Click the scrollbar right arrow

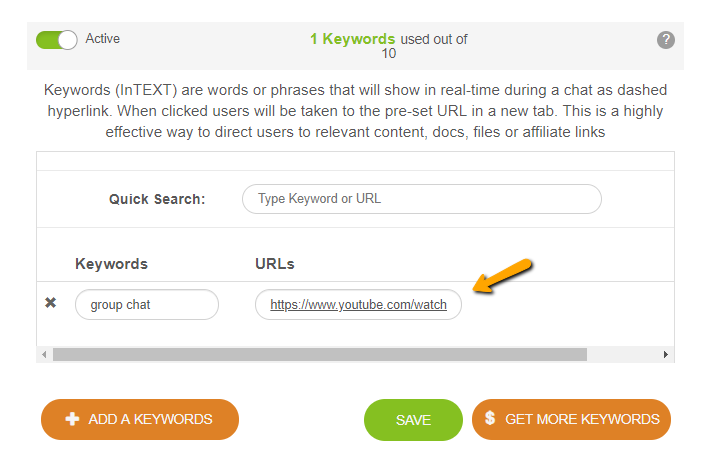pyautogui.click(x=666, y=355)
